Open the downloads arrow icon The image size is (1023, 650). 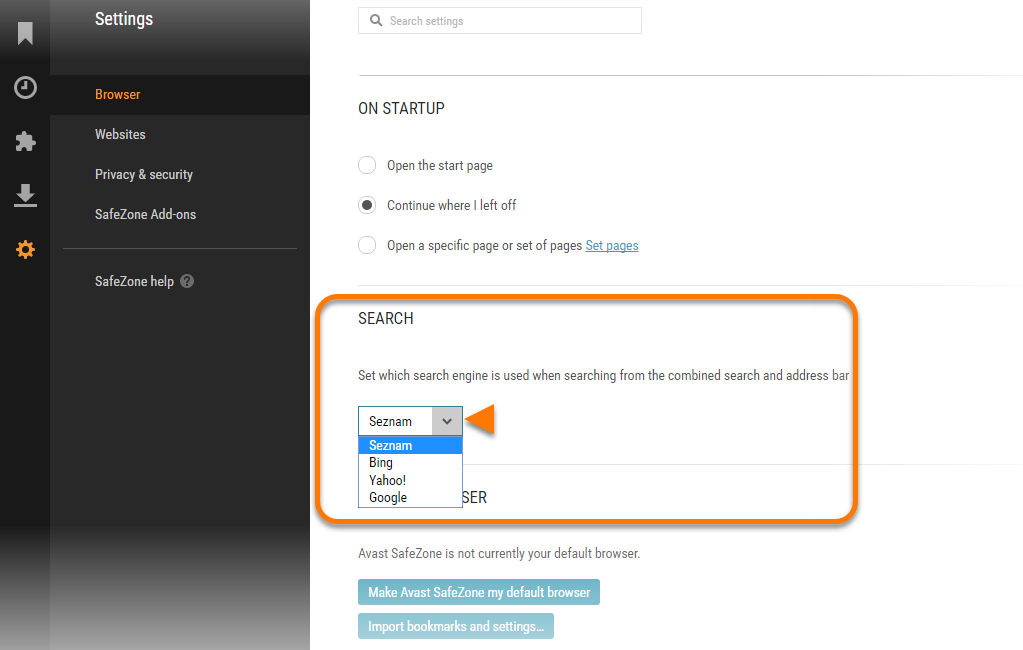(25, 195)
